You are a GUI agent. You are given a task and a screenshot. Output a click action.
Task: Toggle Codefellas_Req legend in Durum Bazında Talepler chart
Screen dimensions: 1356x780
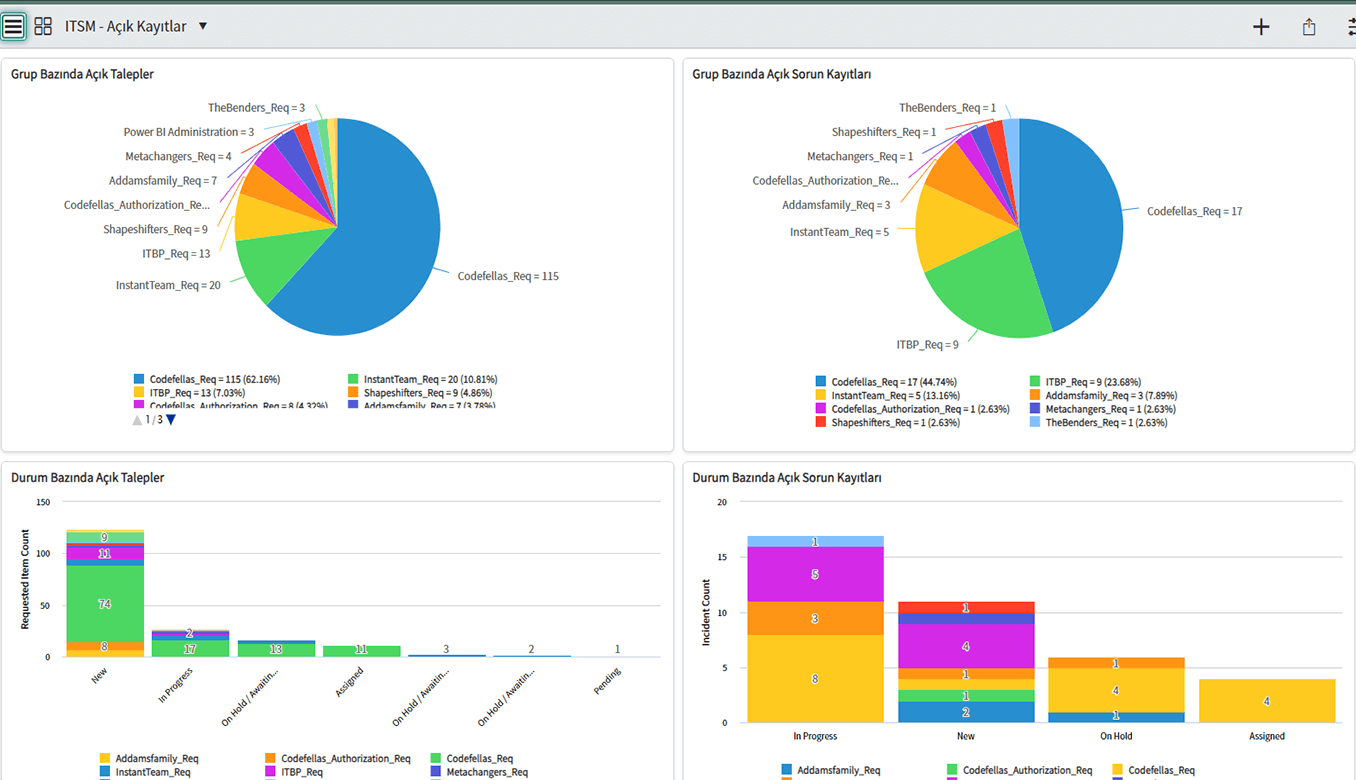[x=472, y=759]
